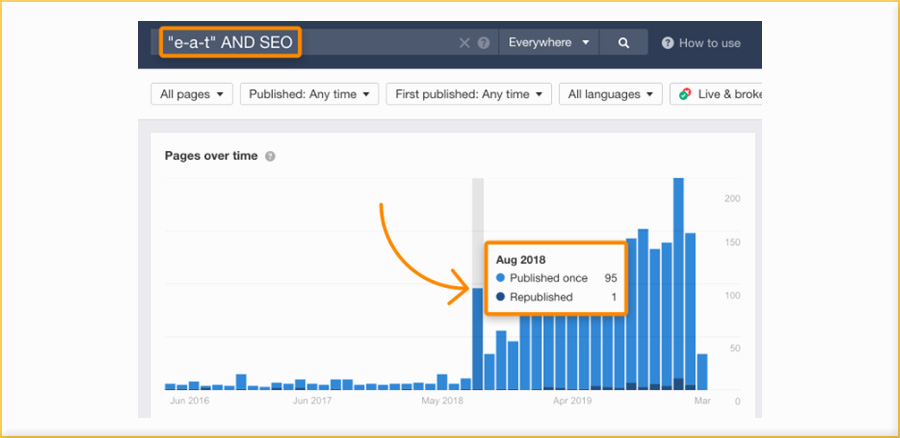This screenshot has height=438, width=900.
Task: Click the Aug 2018 tooltip title
Action: pos(521,259)
